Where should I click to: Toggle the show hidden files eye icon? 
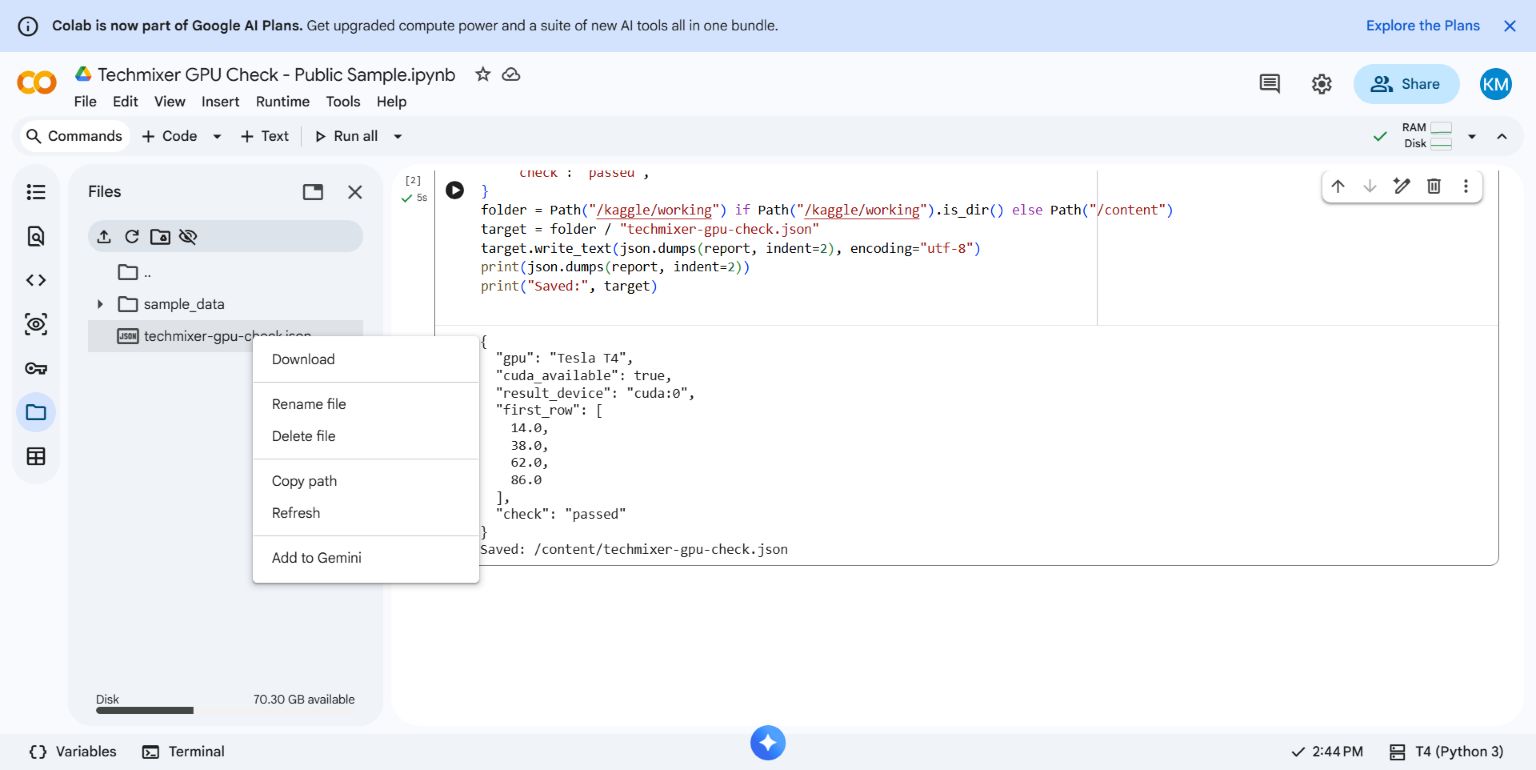(x=188, y=236)
